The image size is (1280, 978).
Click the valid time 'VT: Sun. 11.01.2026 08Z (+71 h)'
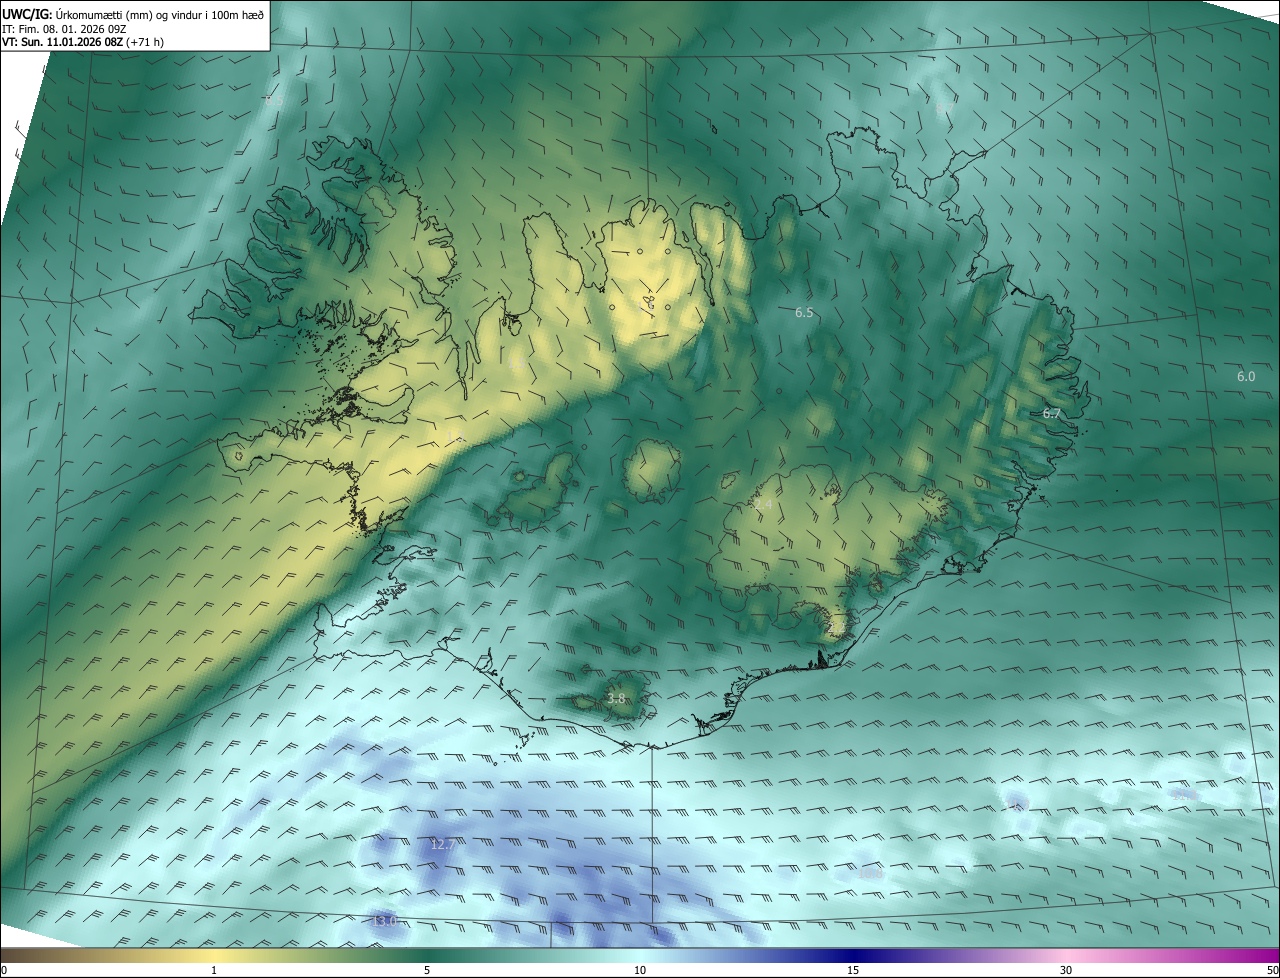click(83, 42)
